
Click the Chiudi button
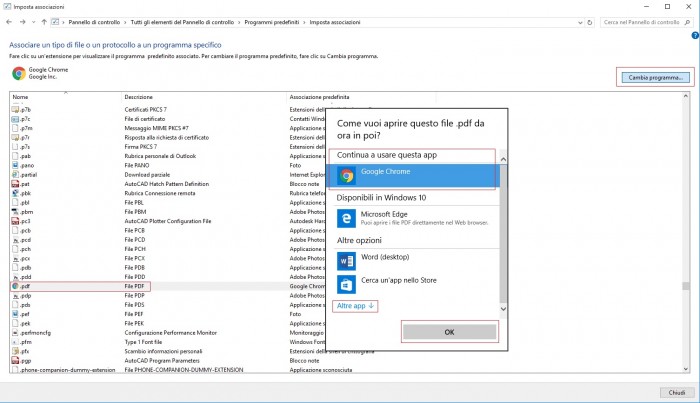[675, 392]
